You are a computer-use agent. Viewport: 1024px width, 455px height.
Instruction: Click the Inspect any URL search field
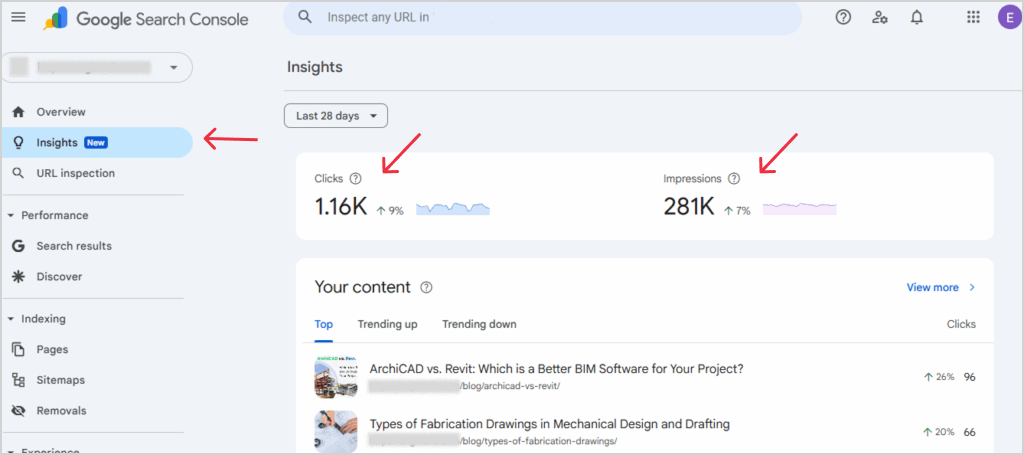[540, 17]
